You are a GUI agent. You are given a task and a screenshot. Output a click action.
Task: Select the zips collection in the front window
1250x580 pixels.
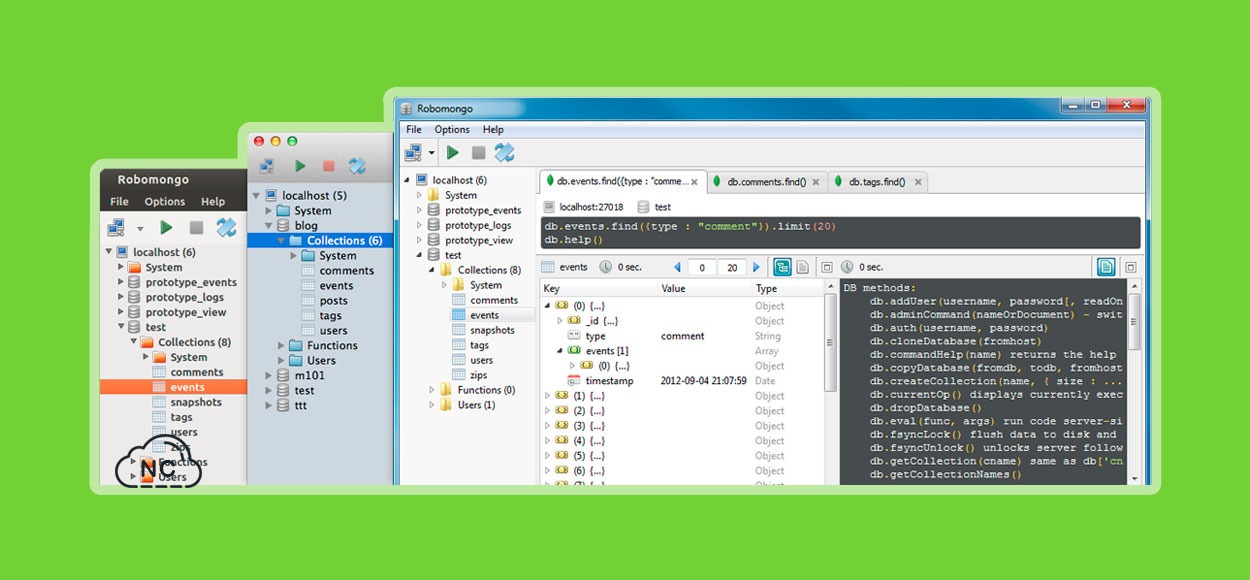[480, 375]
